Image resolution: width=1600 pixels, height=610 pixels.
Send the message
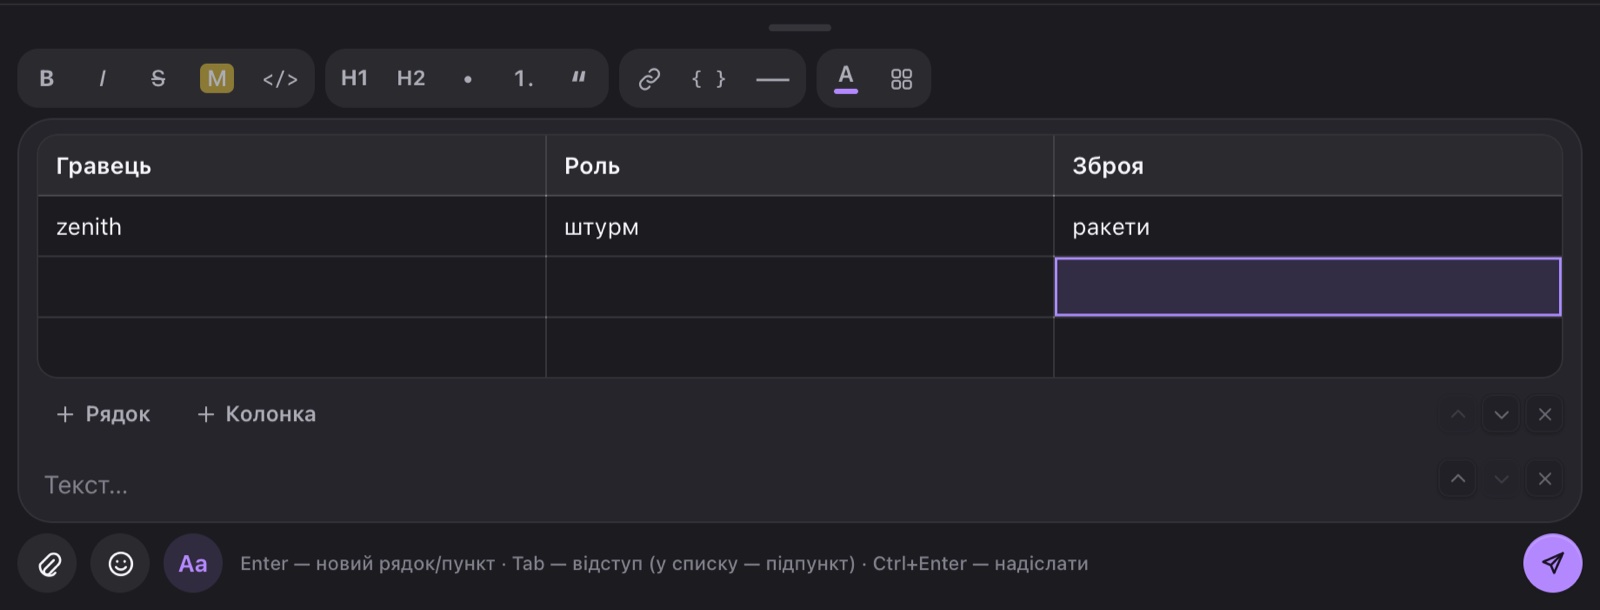[x=1552, y=563]
